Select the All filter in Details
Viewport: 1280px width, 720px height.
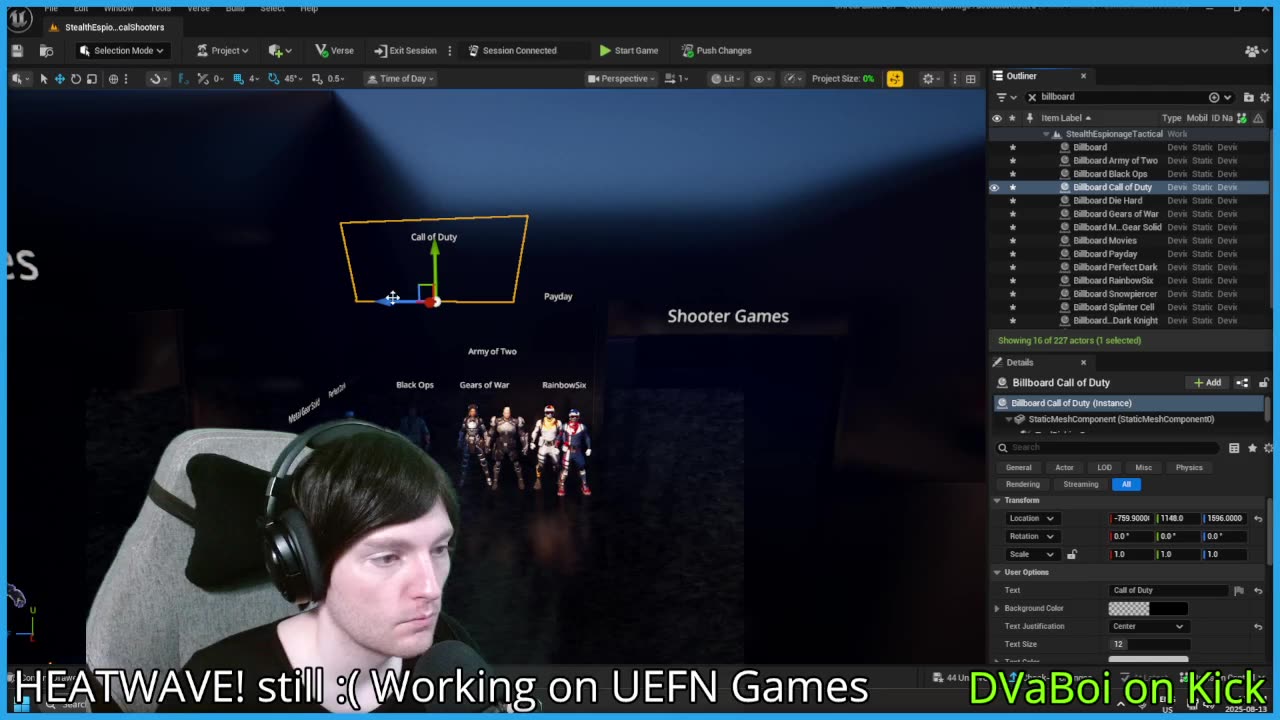1126,484
